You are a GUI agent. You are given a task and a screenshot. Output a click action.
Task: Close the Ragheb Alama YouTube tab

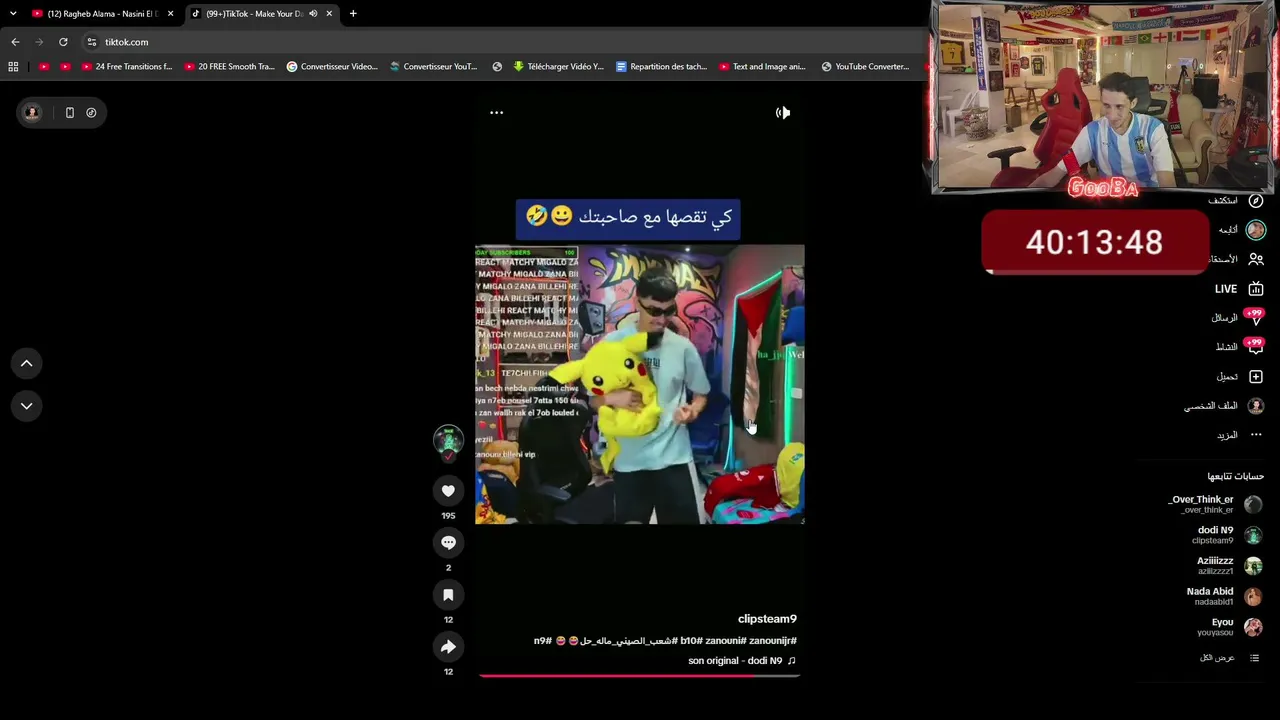(x=170, y=14)
